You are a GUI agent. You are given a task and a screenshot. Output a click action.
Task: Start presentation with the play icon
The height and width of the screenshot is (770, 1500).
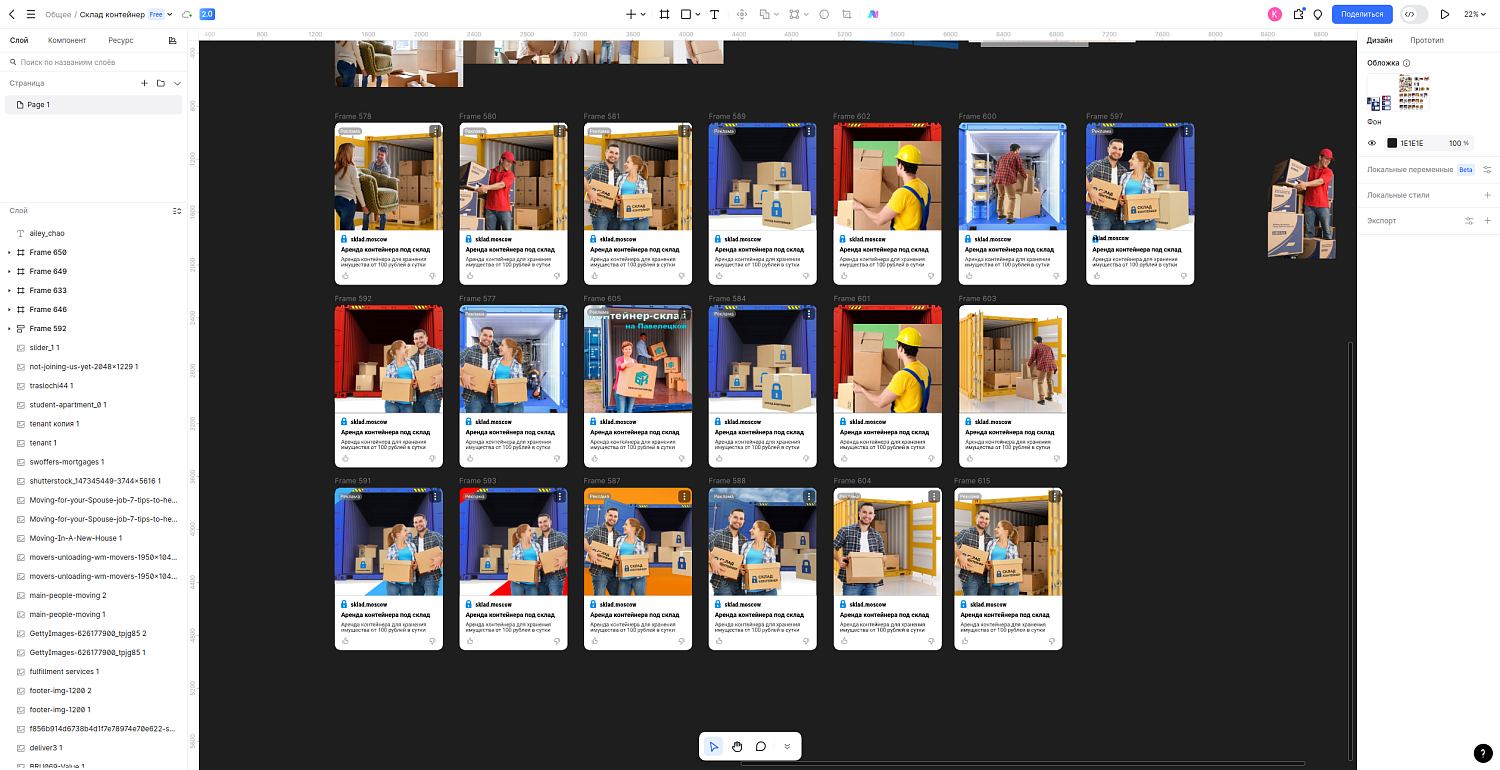tap(1444, 14)
